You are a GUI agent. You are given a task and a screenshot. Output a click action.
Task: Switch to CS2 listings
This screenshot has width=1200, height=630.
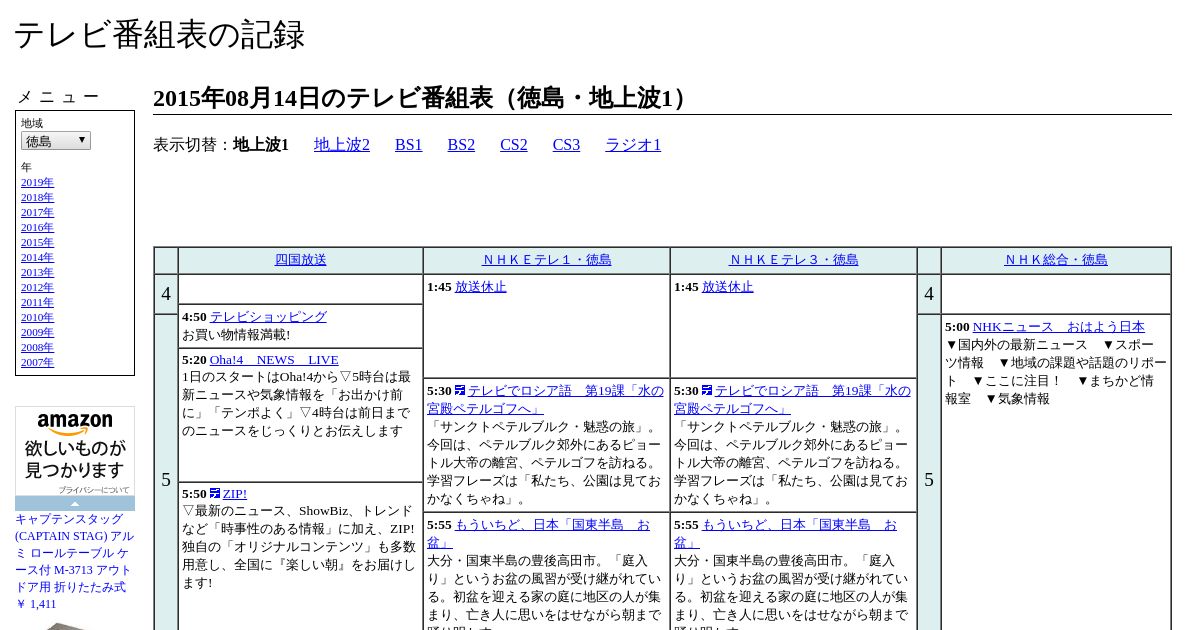click(514, 145)
